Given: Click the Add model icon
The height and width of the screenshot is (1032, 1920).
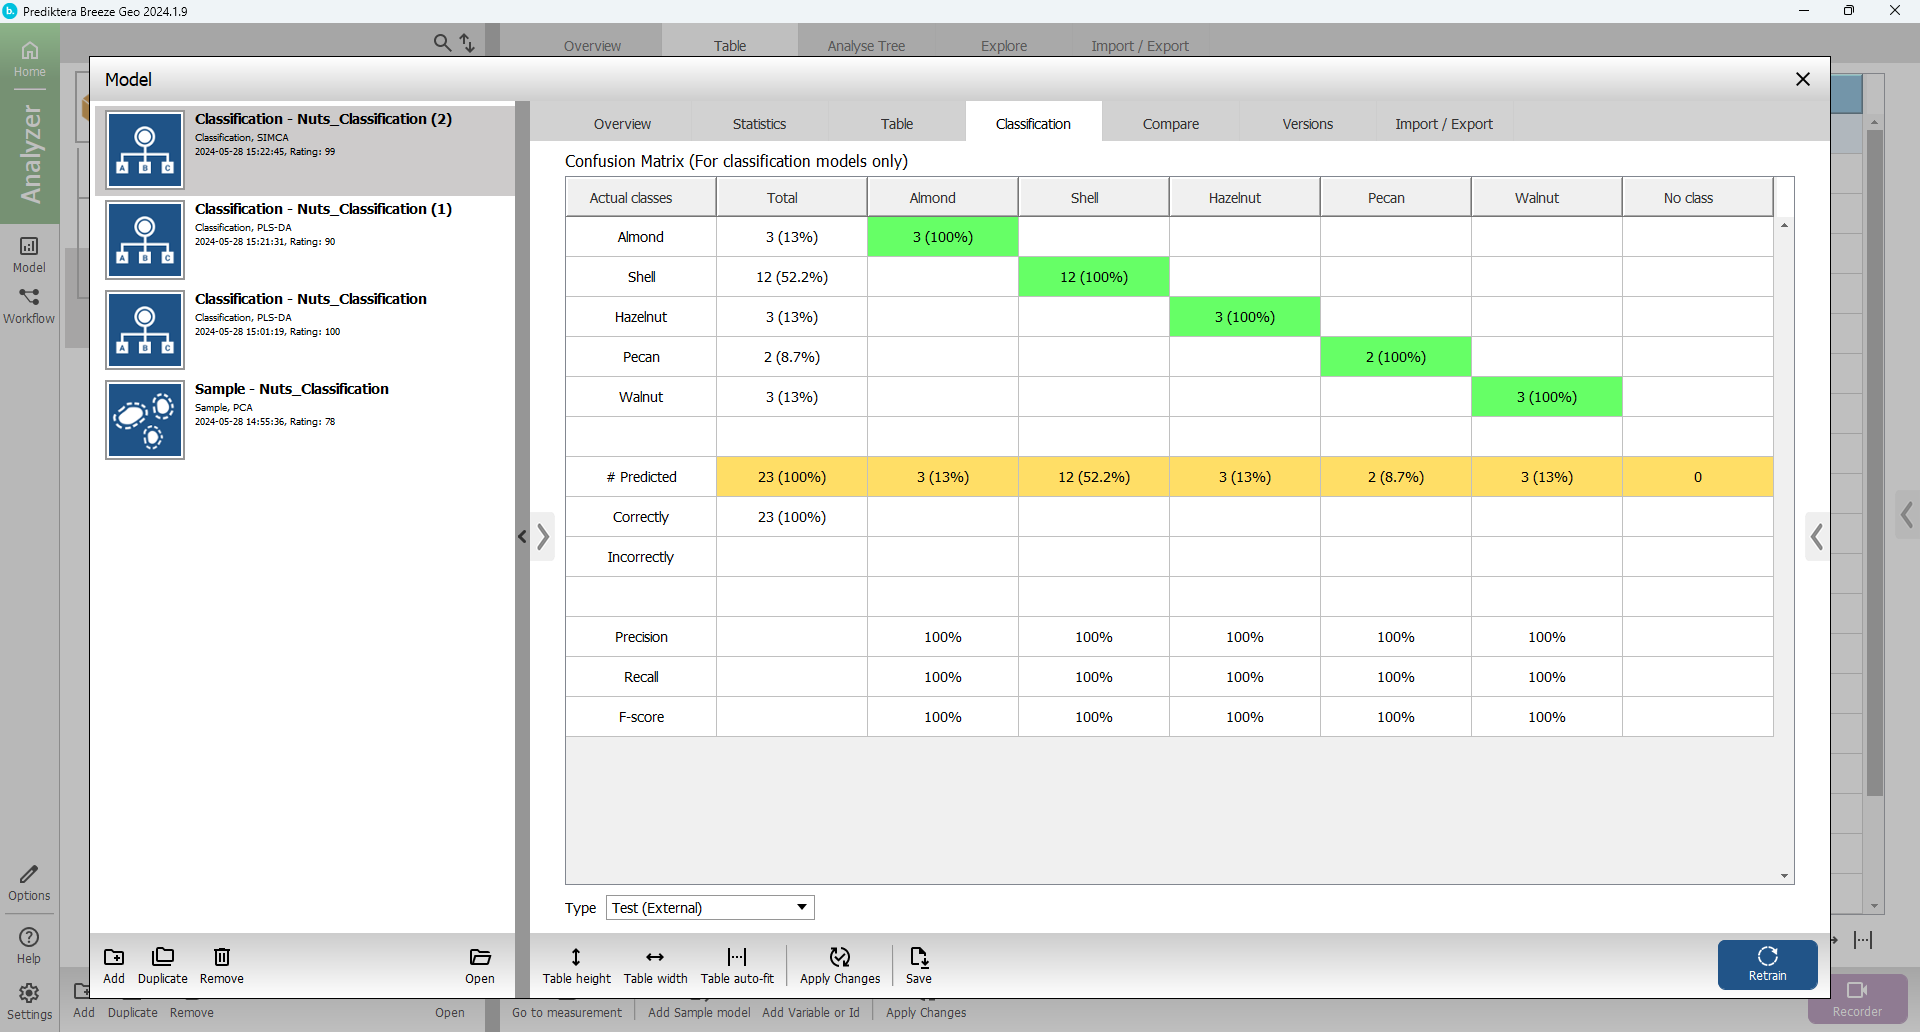Looking at the screenshot, I should 114,964.
